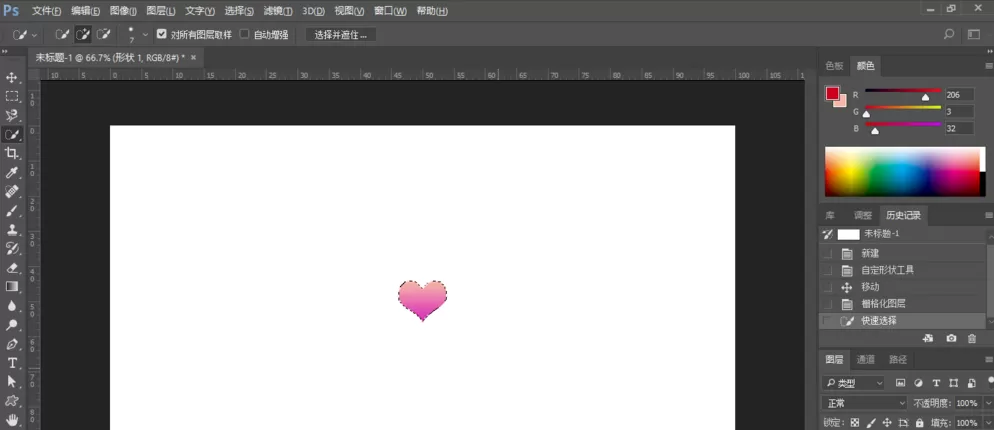Open the 滤镜 menu
Image resolution: width=994 pixels, height=430 pixels.
click(278, 11)
